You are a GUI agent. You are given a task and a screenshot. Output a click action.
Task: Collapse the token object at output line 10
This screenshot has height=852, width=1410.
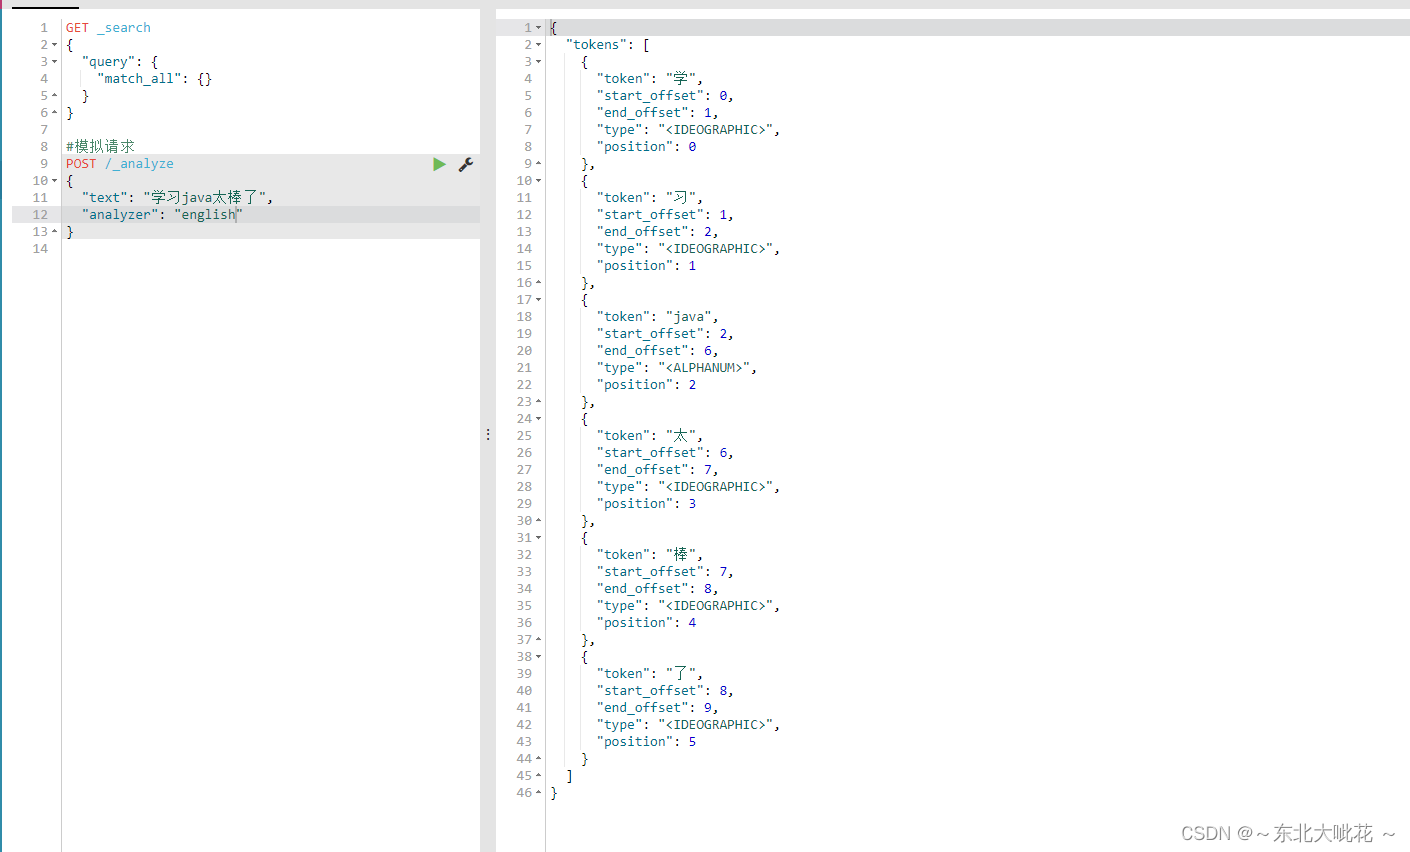pos(538,181)
